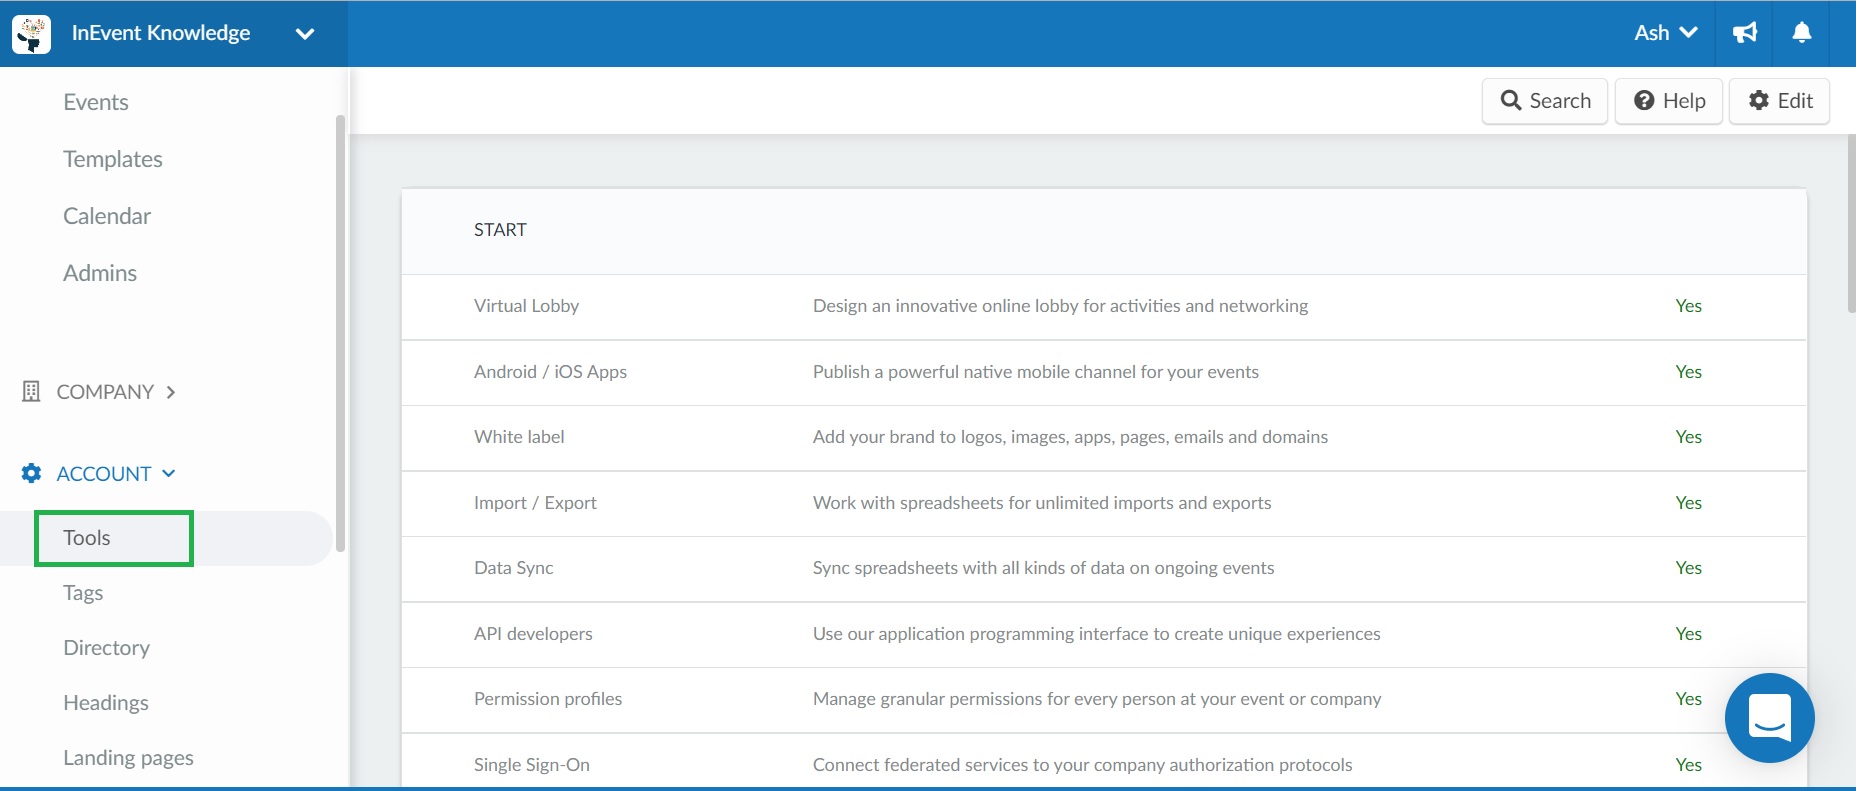Click the API developers row name
This screenshot has height=791, width=1856.
coord(533,634)
